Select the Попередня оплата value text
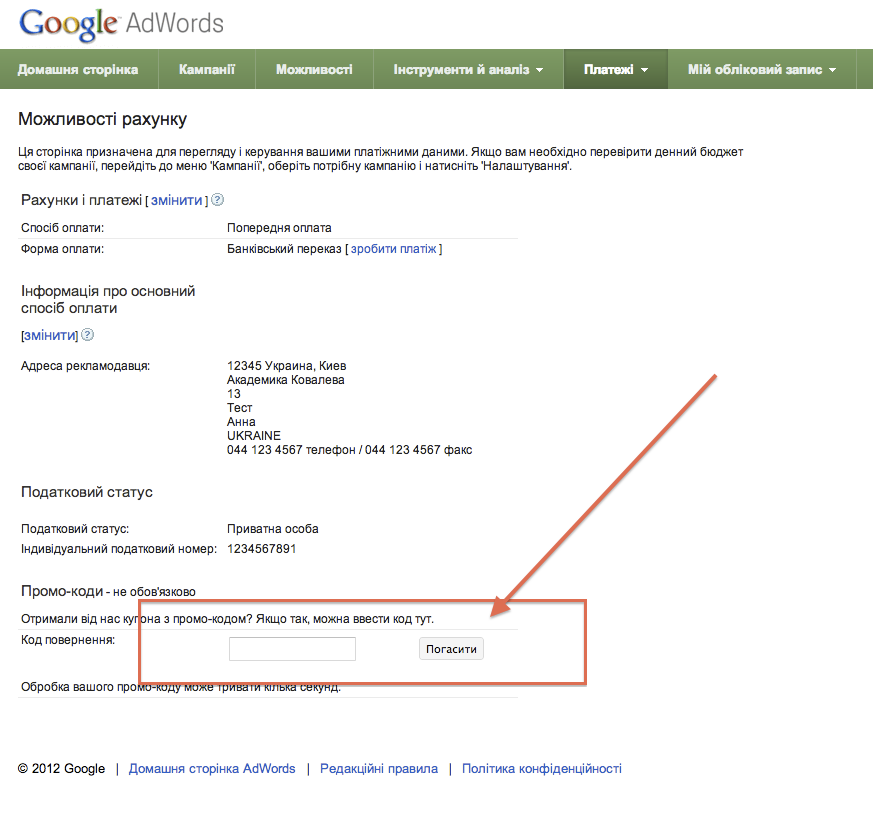This screenshot has width=873, height=818. 279,228
